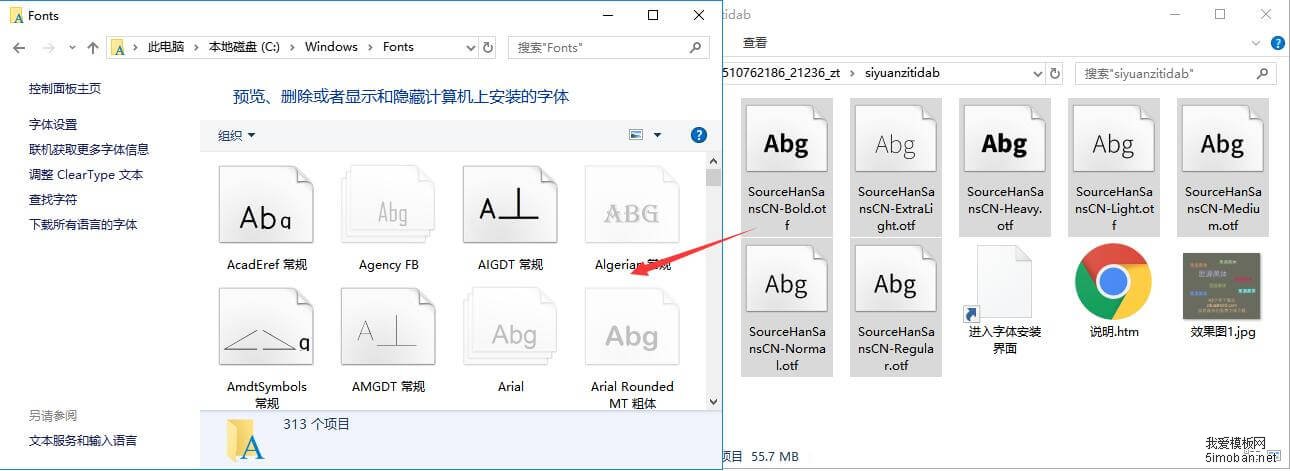
Task: Expand the Fonts address bar history dropdown
Action: pyautogui.click(x=471, y=47)
